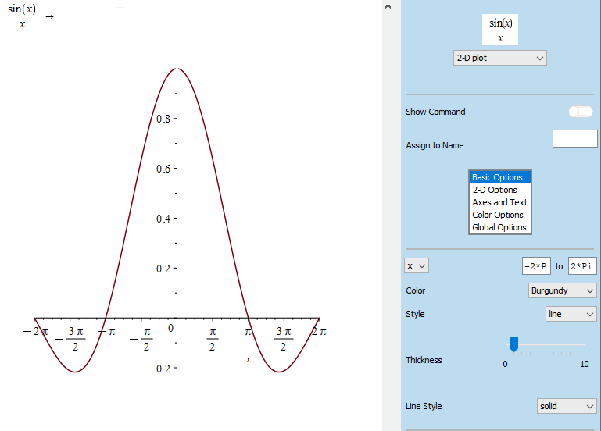The height and width of the screenshot is (431, 601).
Task: Click the Assign to Name input field
Action: pos(574,139)
